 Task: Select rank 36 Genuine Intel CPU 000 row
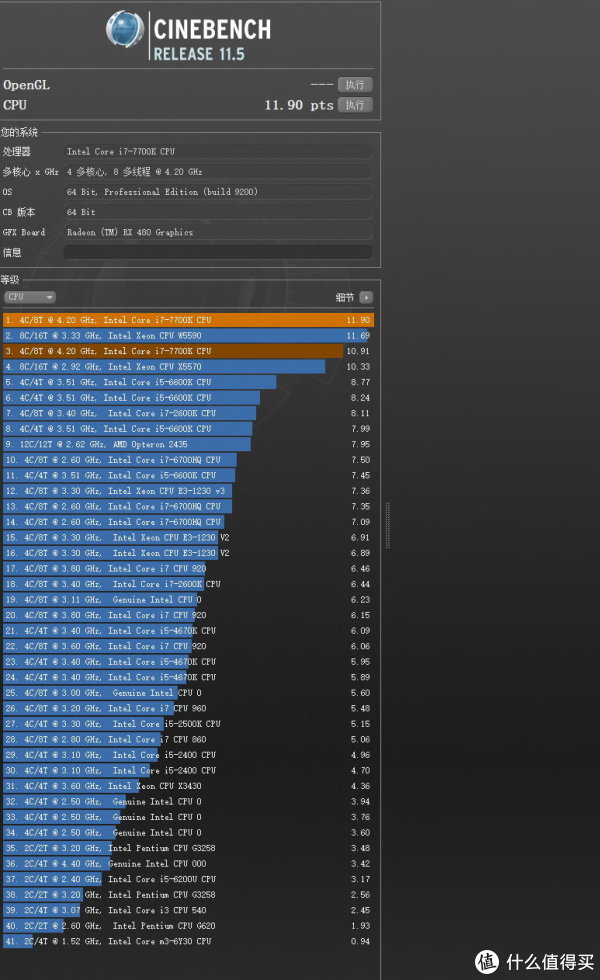click(x=188, y=864)
